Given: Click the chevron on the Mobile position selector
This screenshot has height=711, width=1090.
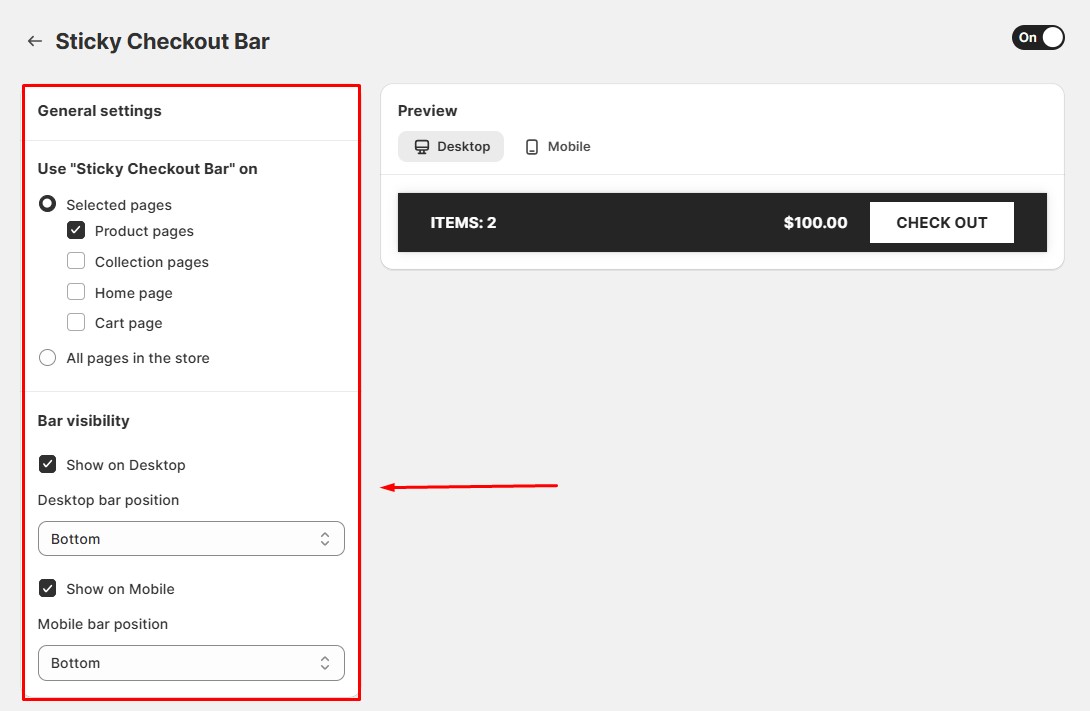Looking at the screenshot, I should (x=325, y=662).
